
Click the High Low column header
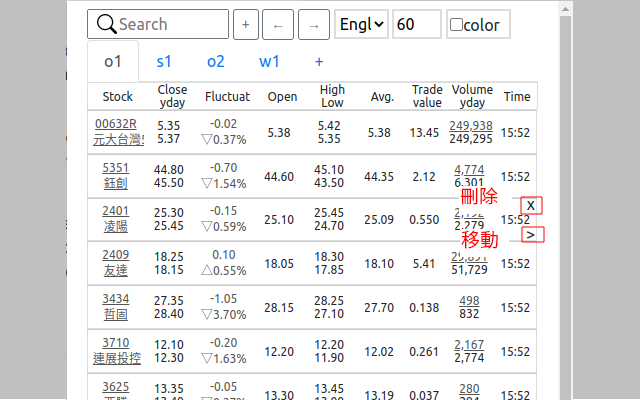pyautogui.click(x=332, y=96)
